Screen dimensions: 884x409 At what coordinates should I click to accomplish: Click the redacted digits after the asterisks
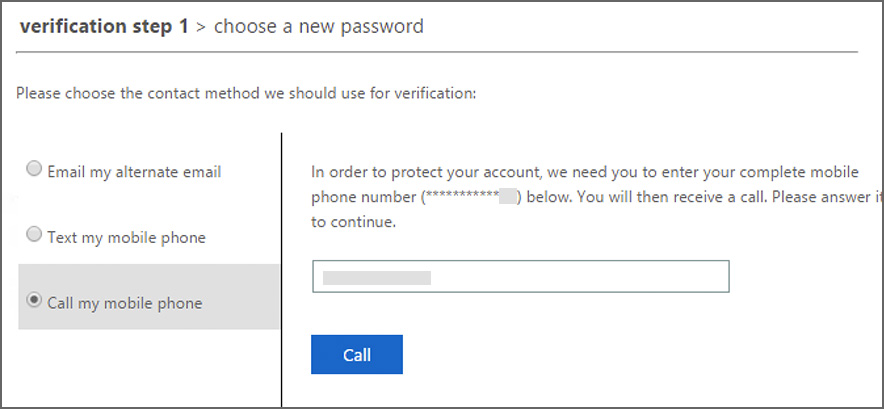point(507,197)
